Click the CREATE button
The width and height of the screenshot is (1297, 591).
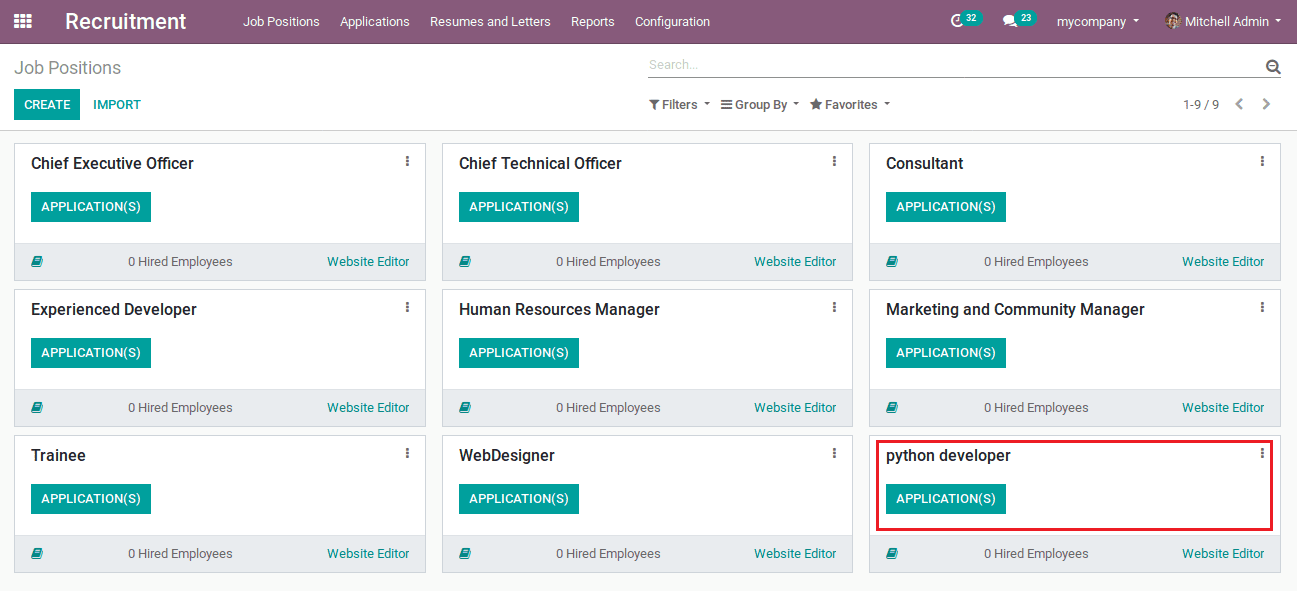pyautogui.click(x=47, y=104)
